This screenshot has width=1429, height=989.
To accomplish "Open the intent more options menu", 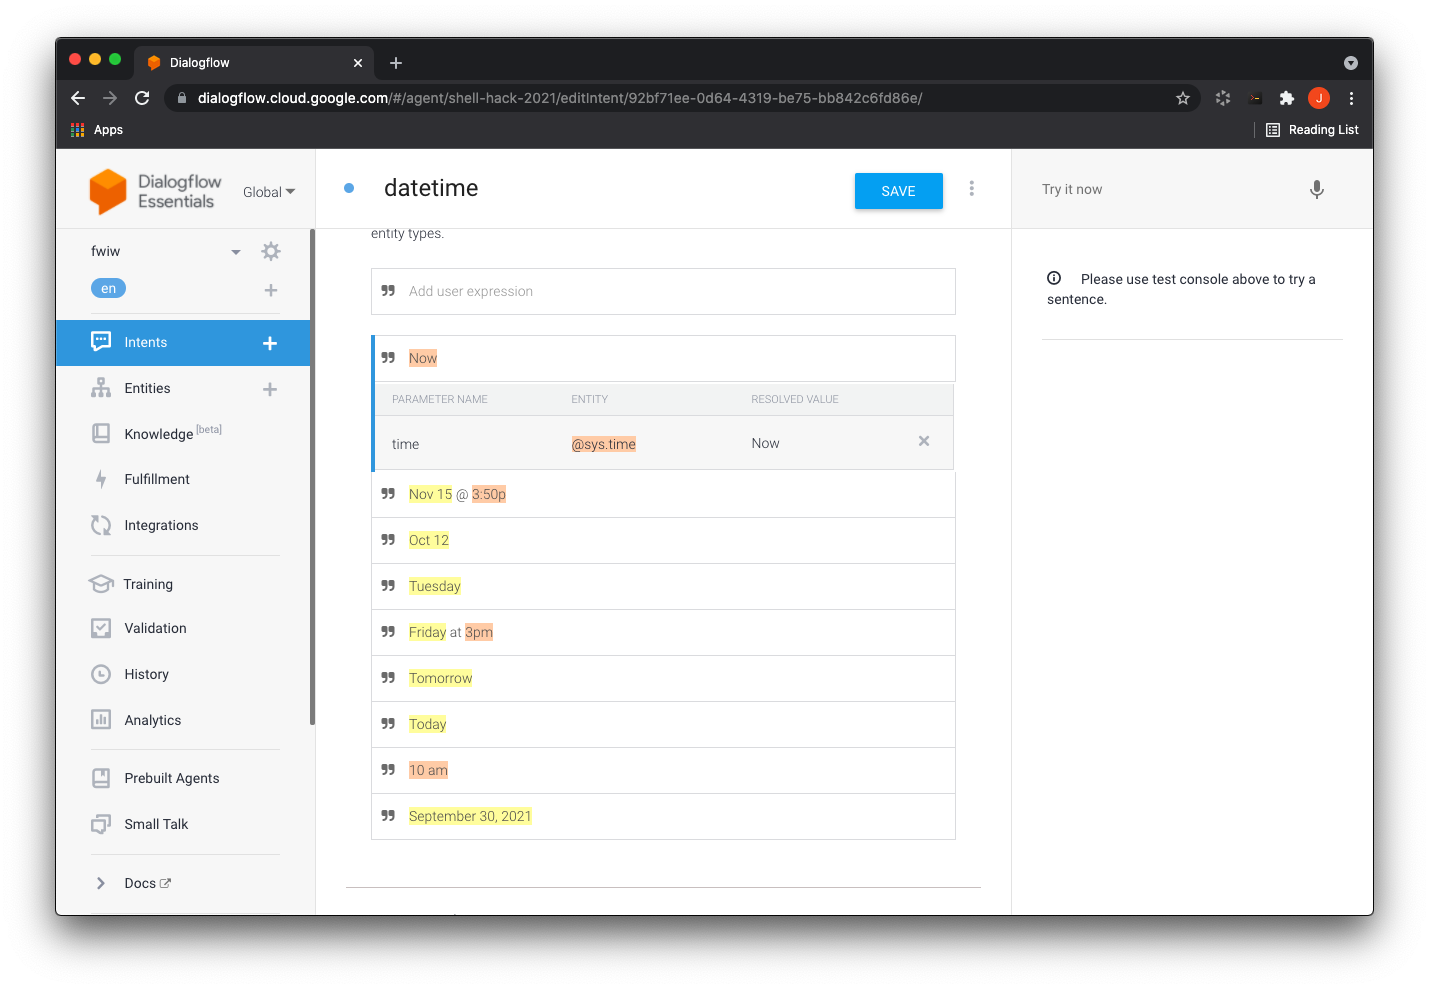I will coord(971,189).
